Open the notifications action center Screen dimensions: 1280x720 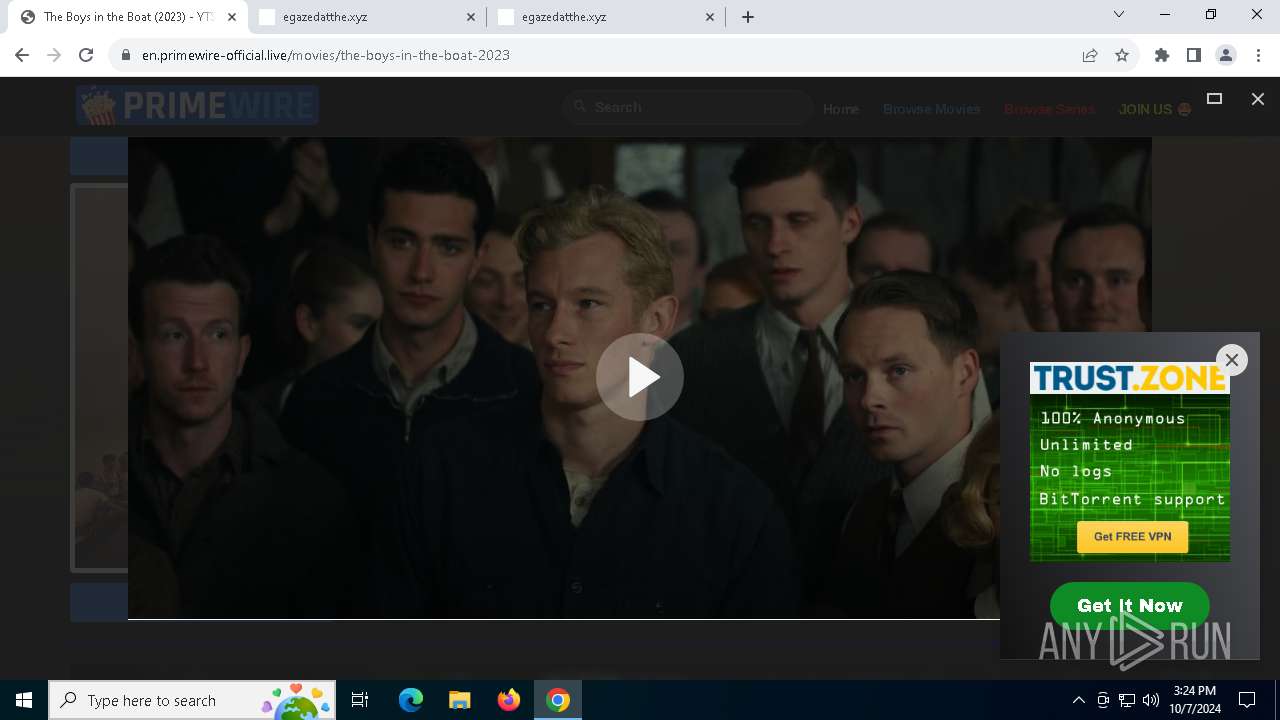(1247, 700)
